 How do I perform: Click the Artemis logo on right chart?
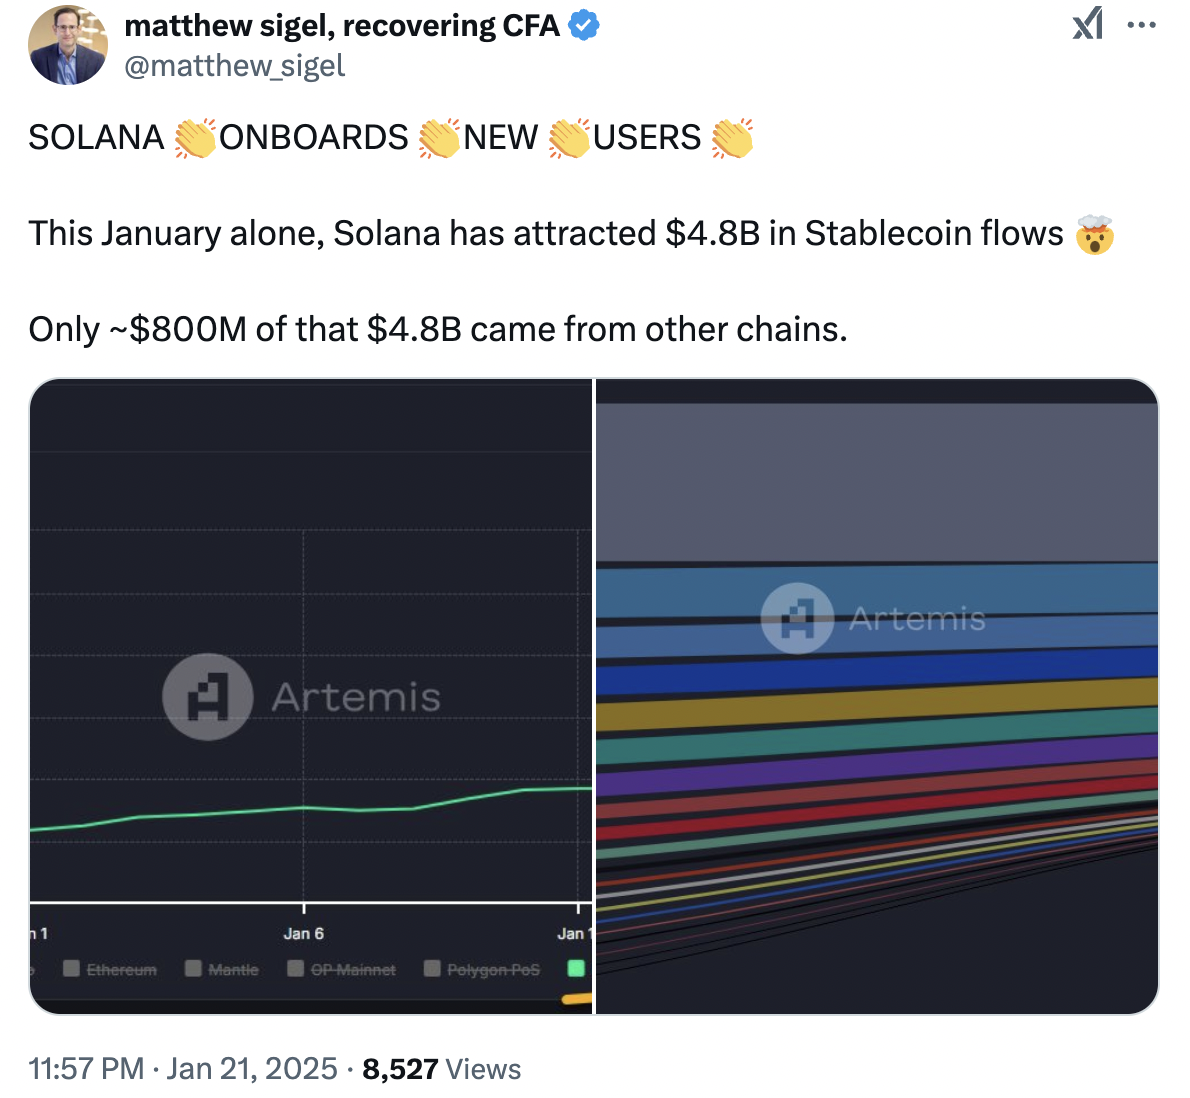[x=797, y=618]
